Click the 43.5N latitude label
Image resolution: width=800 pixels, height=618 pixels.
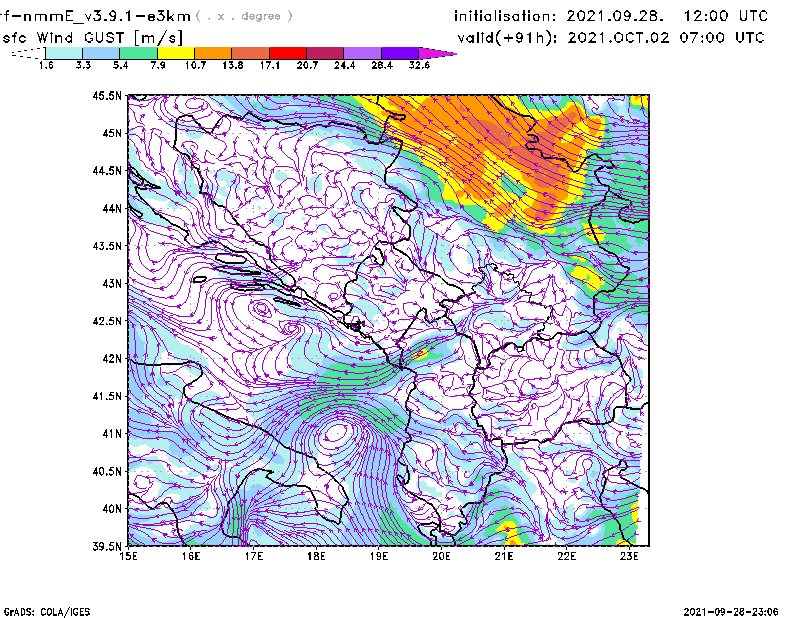(107, 246)
